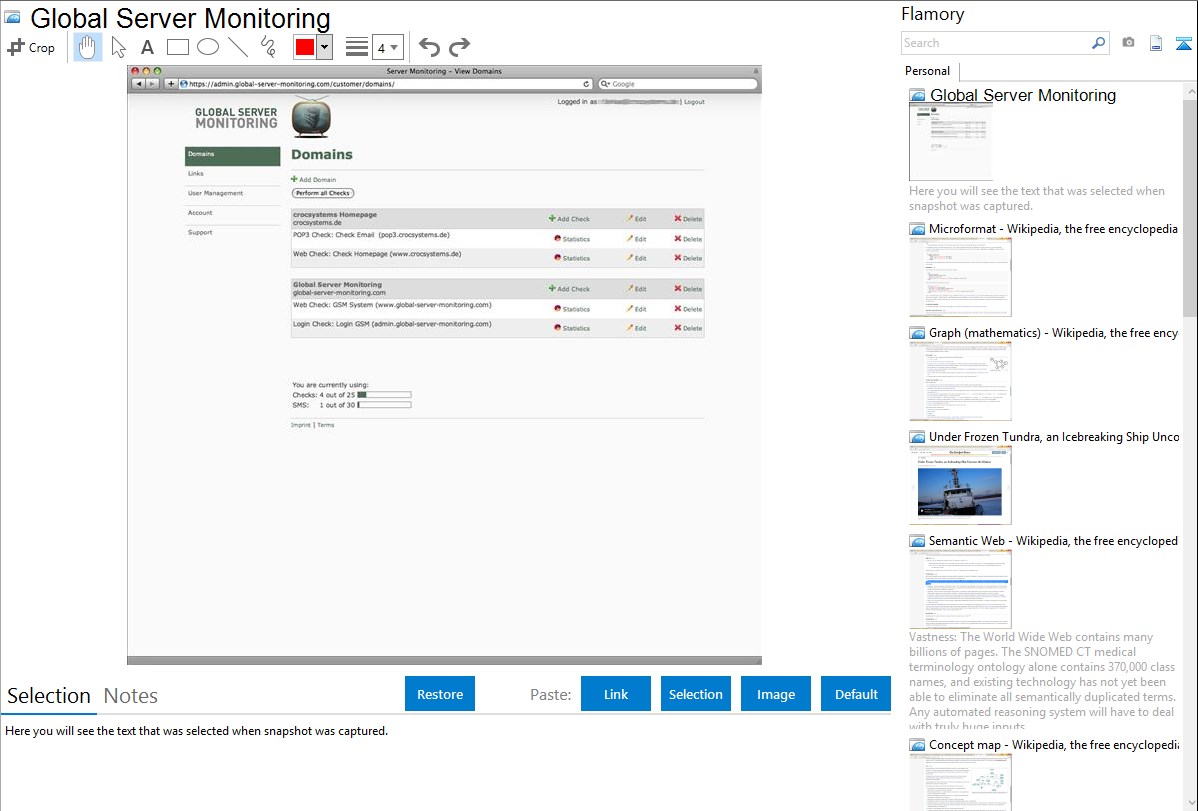Open the Selection tab
1198x811 pixels.
point(49,696)
